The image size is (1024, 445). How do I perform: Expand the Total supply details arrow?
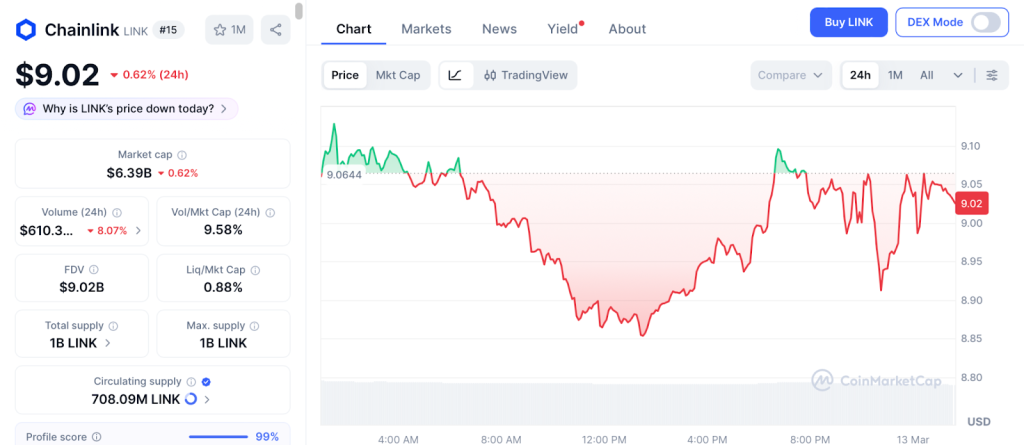point(108,343)
